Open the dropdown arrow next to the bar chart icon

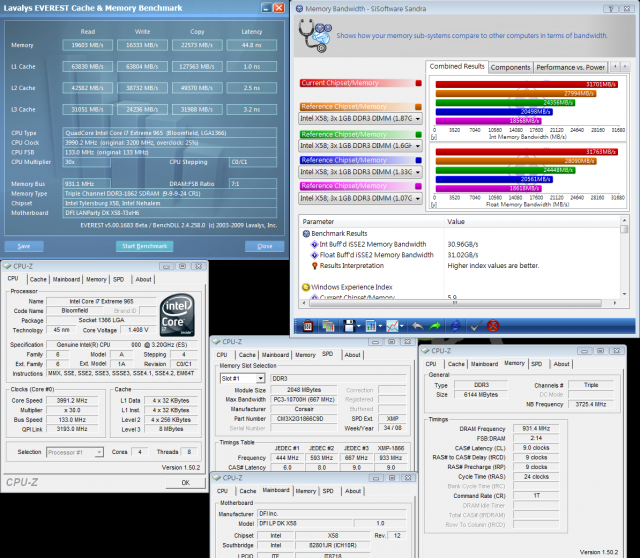(x=380, y=326)
